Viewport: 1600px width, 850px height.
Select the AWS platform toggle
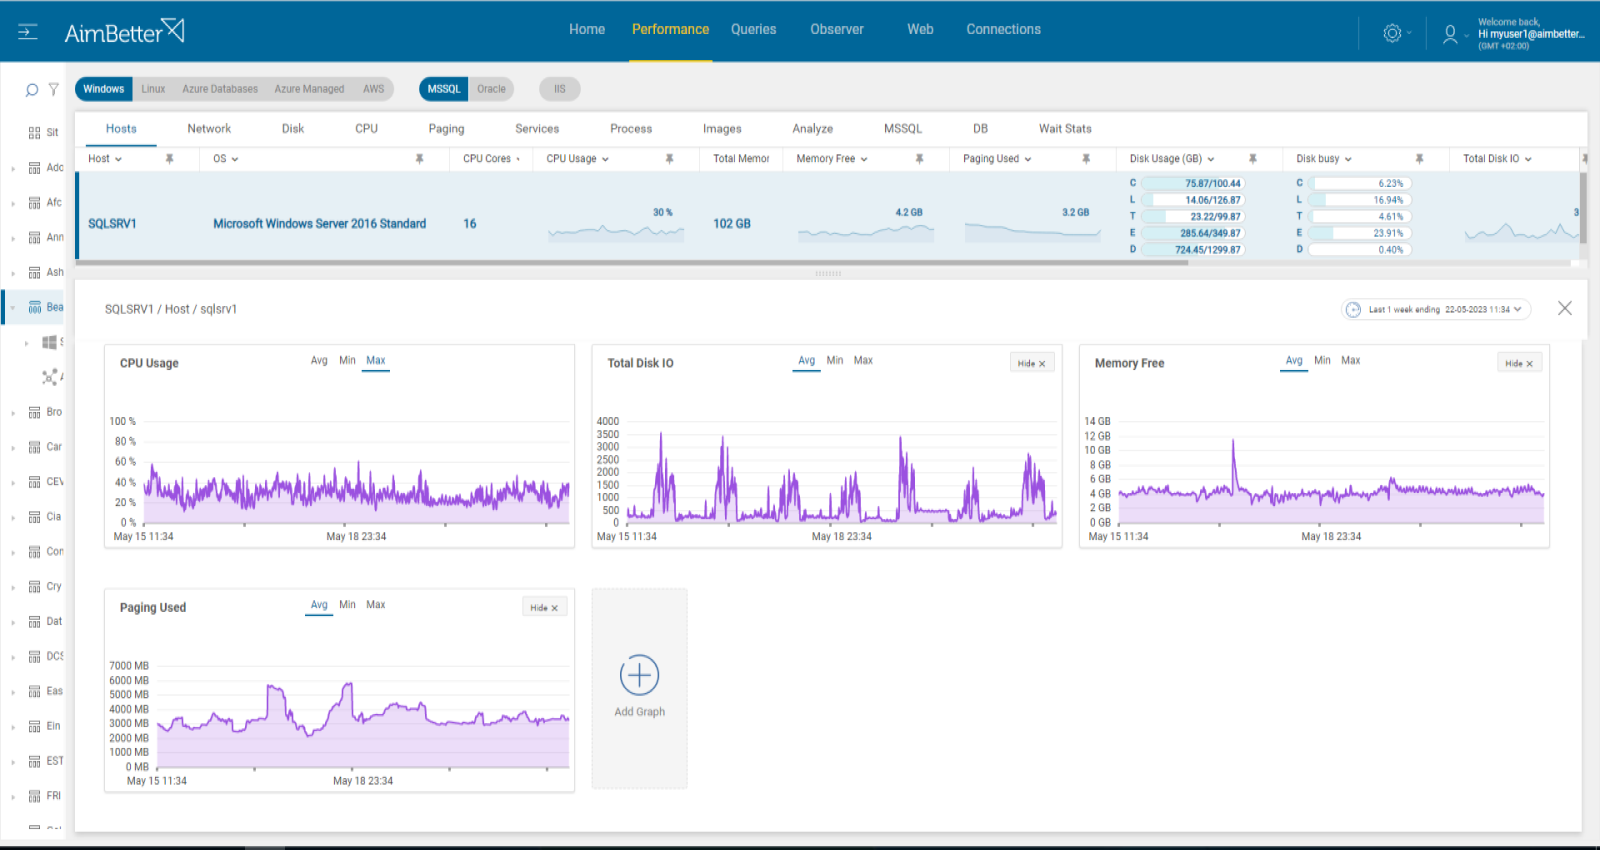(374, 89)
